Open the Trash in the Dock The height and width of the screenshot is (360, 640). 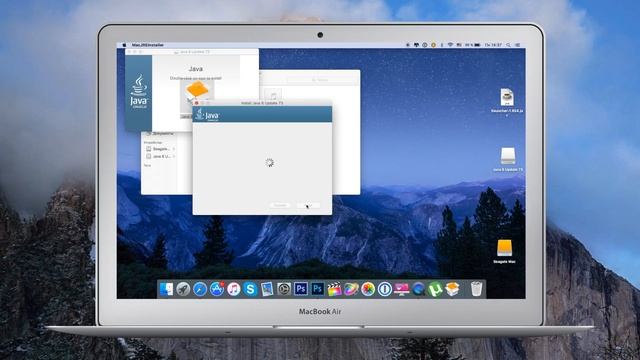tap(476, 289)
